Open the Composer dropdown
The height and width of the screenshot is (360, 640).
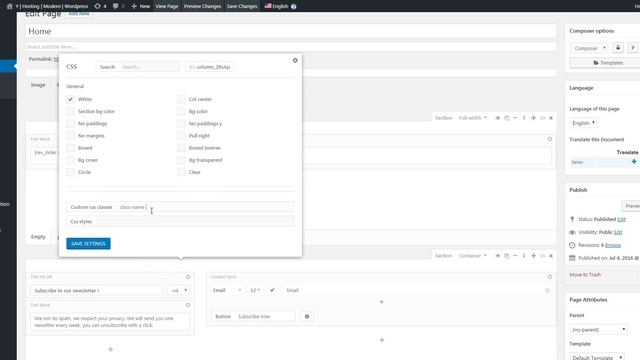pyautogui.click(x=589, y=48)
